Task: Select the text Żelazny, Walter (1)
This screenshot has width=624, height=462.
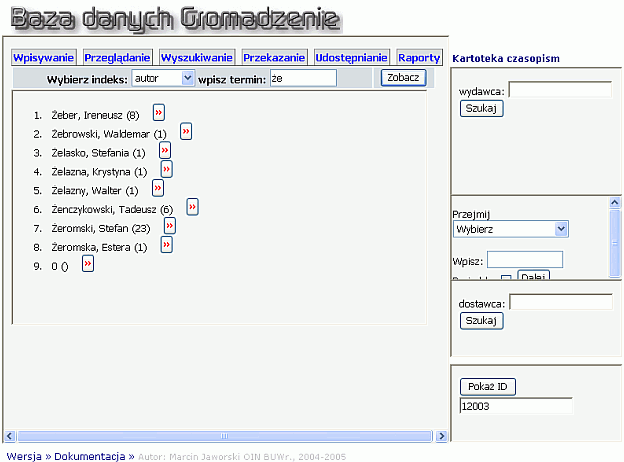Action: (x=95, y=191)
